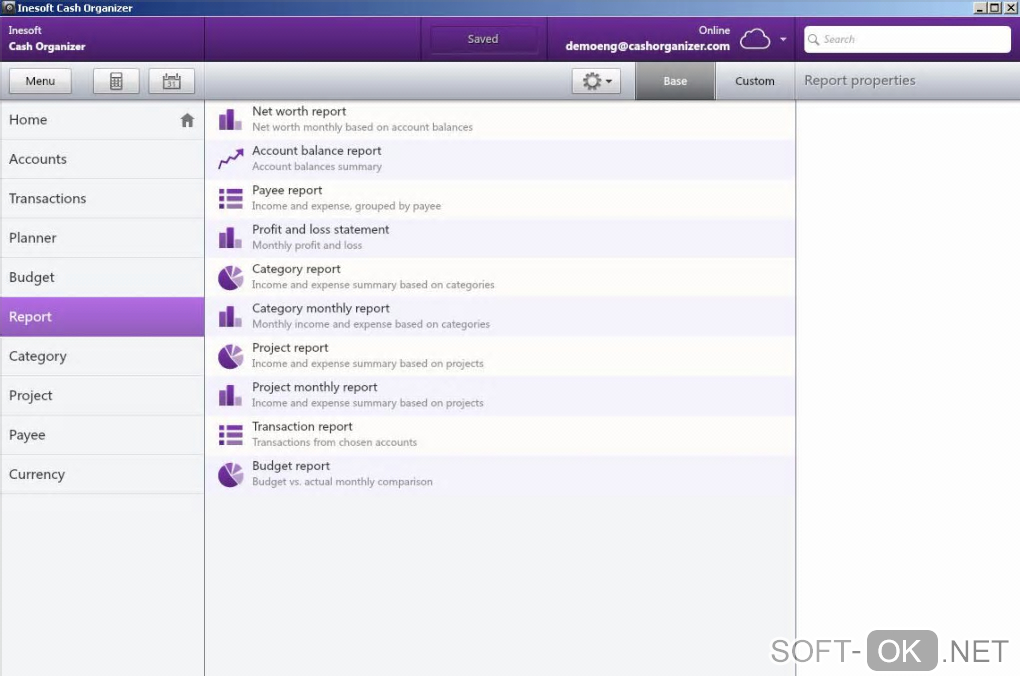Click the Profit and loss statement bar icon
Image resolution: width=1020 pixels, height=676 pixels.
[x=230, y=237]
